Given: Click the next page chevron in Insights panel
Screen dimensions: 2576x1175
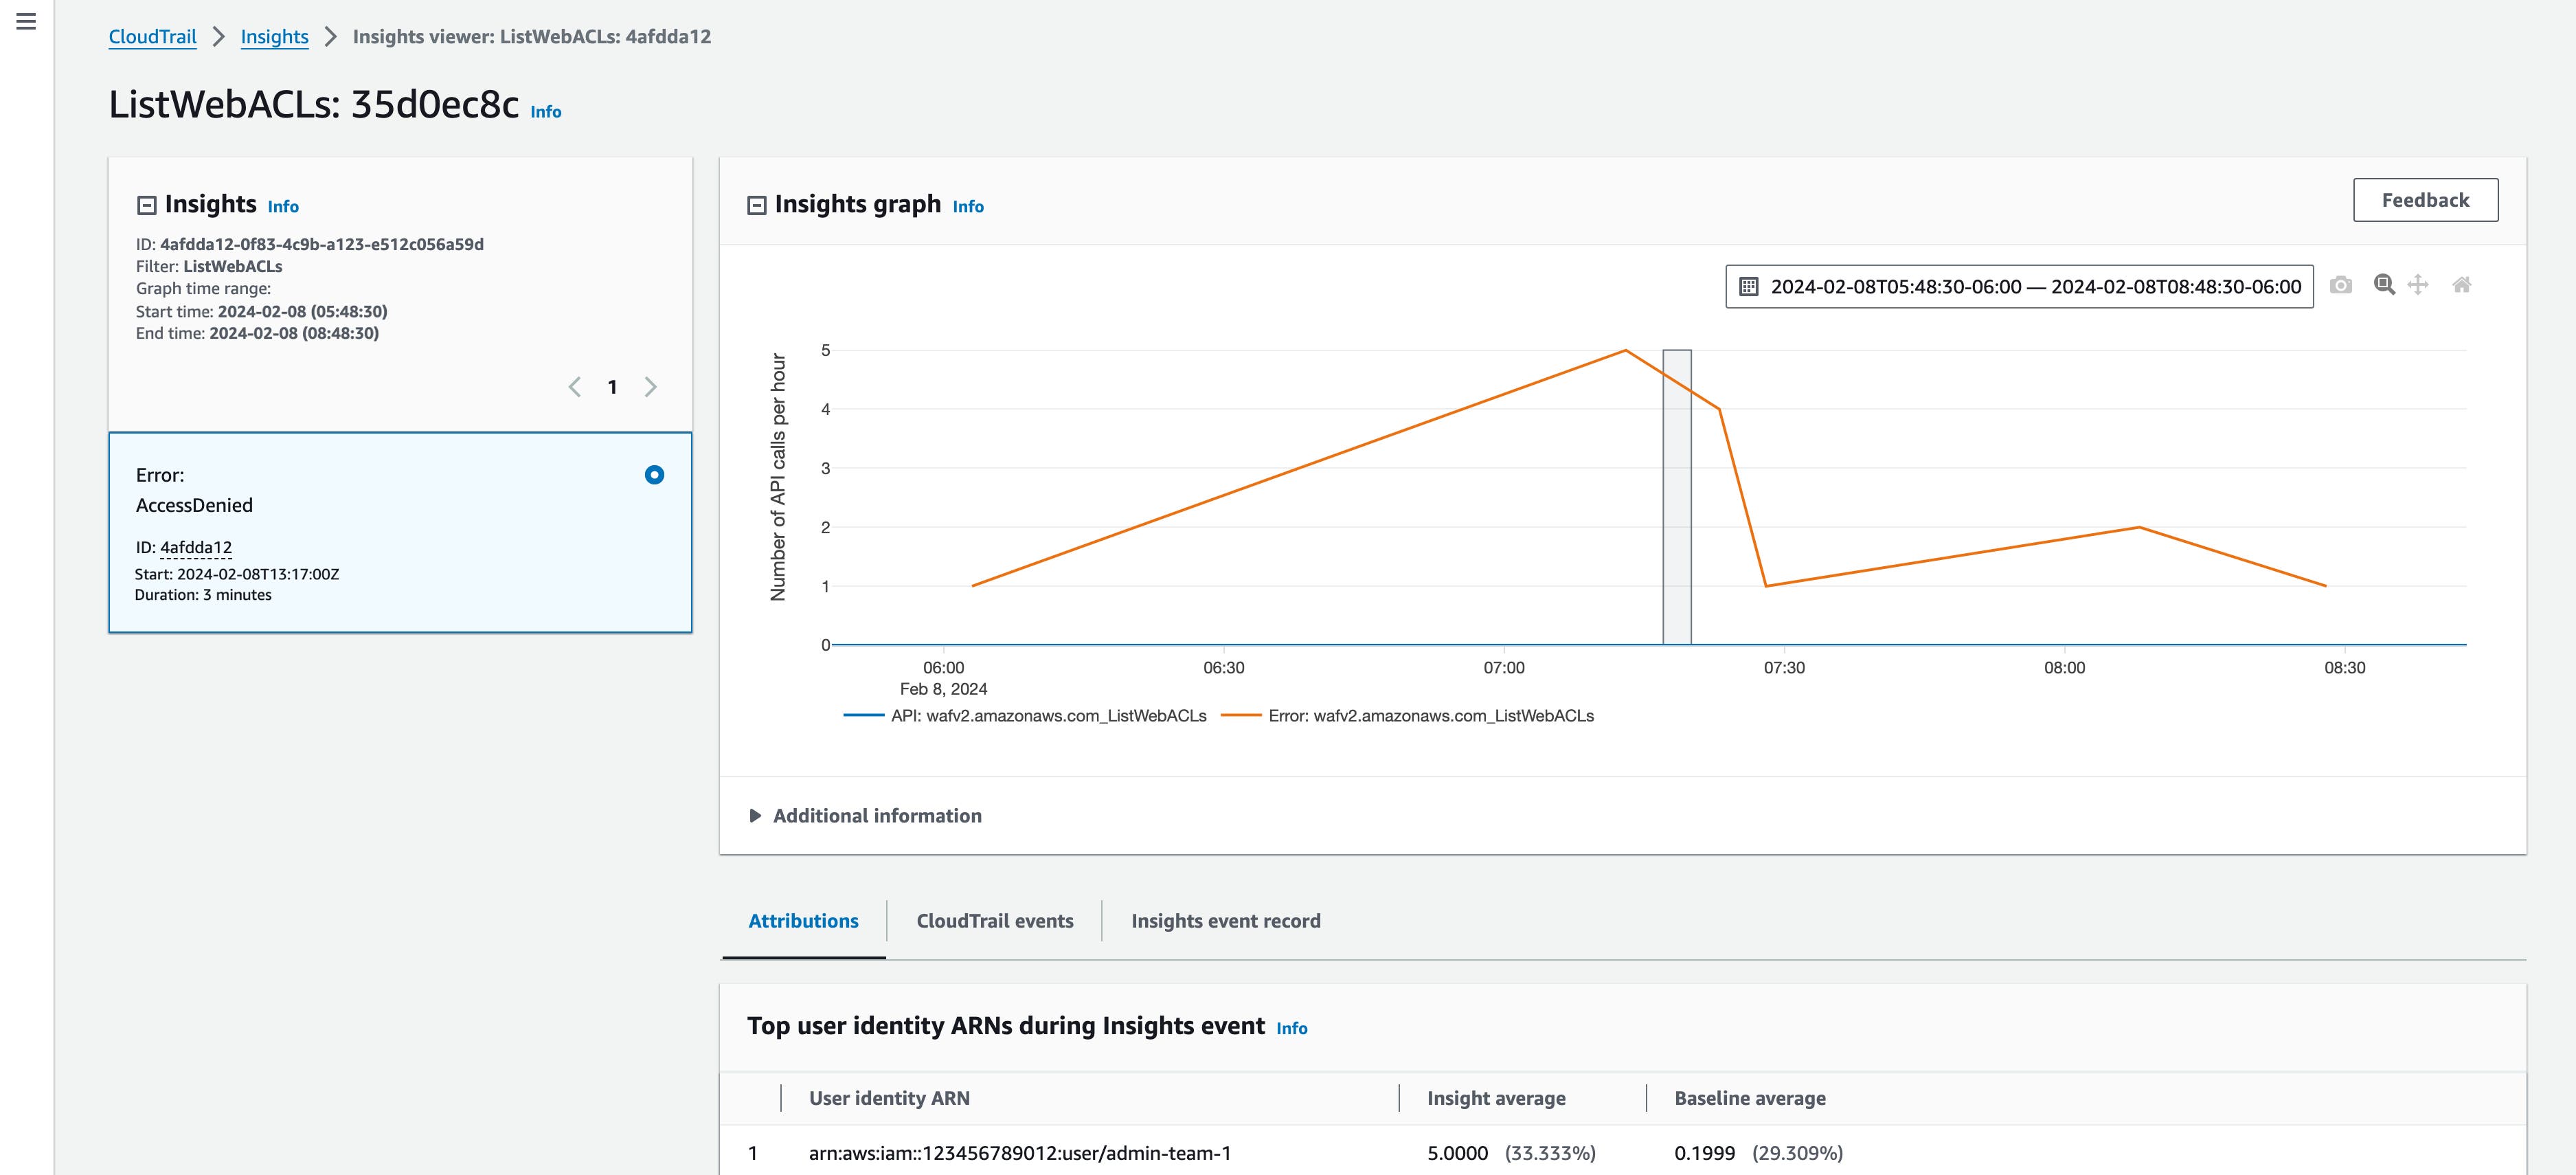Looking at the screenshot, I should [x=651, y=386].
